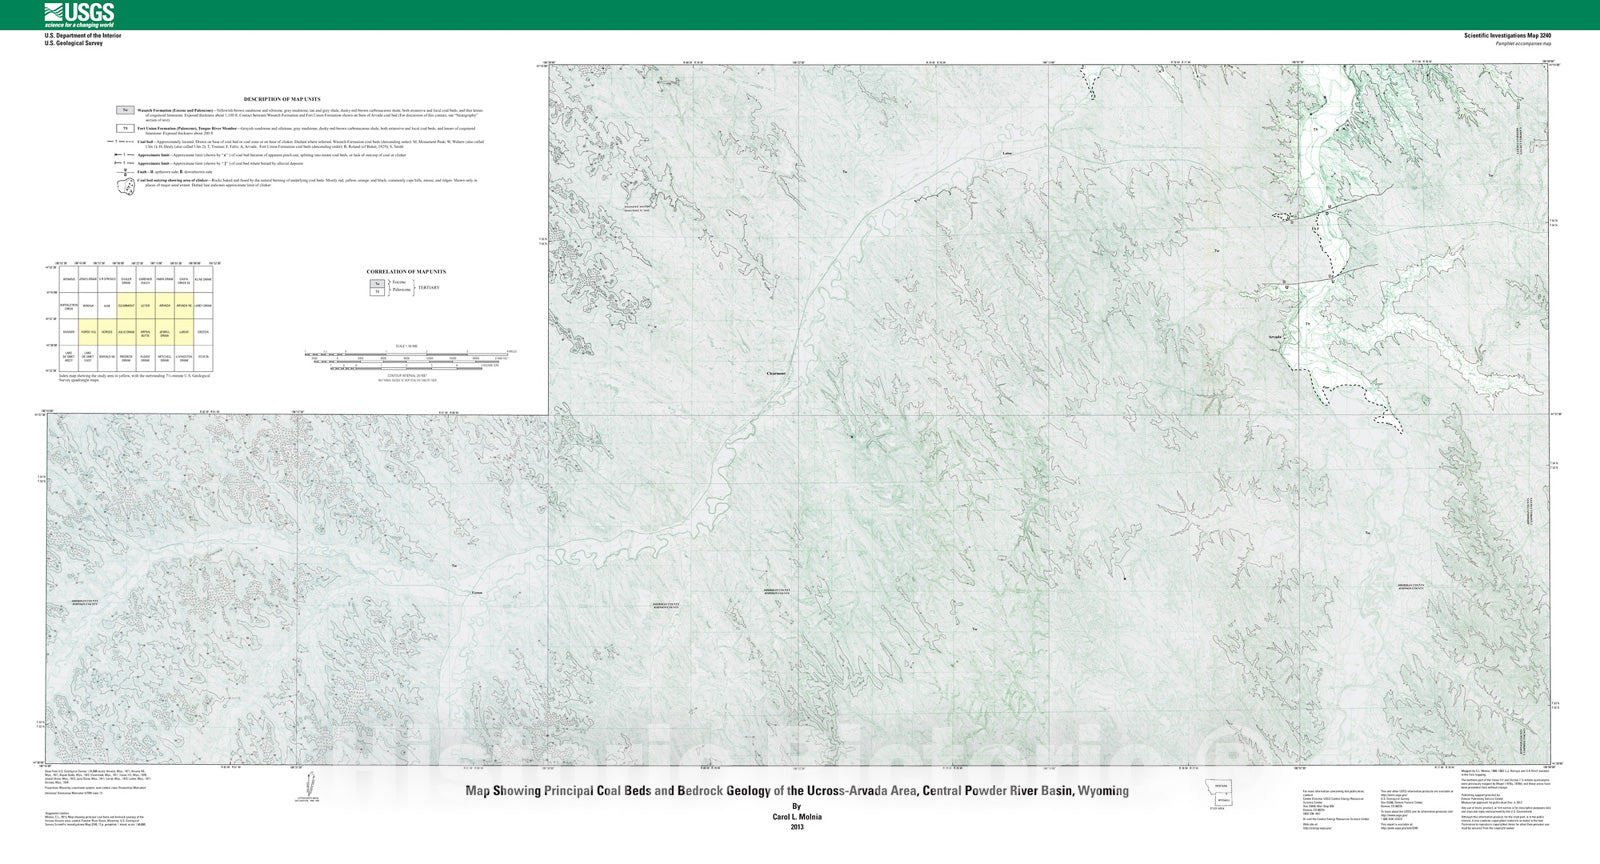Click the ARVADA NE cell in the index map

(183, 305)
